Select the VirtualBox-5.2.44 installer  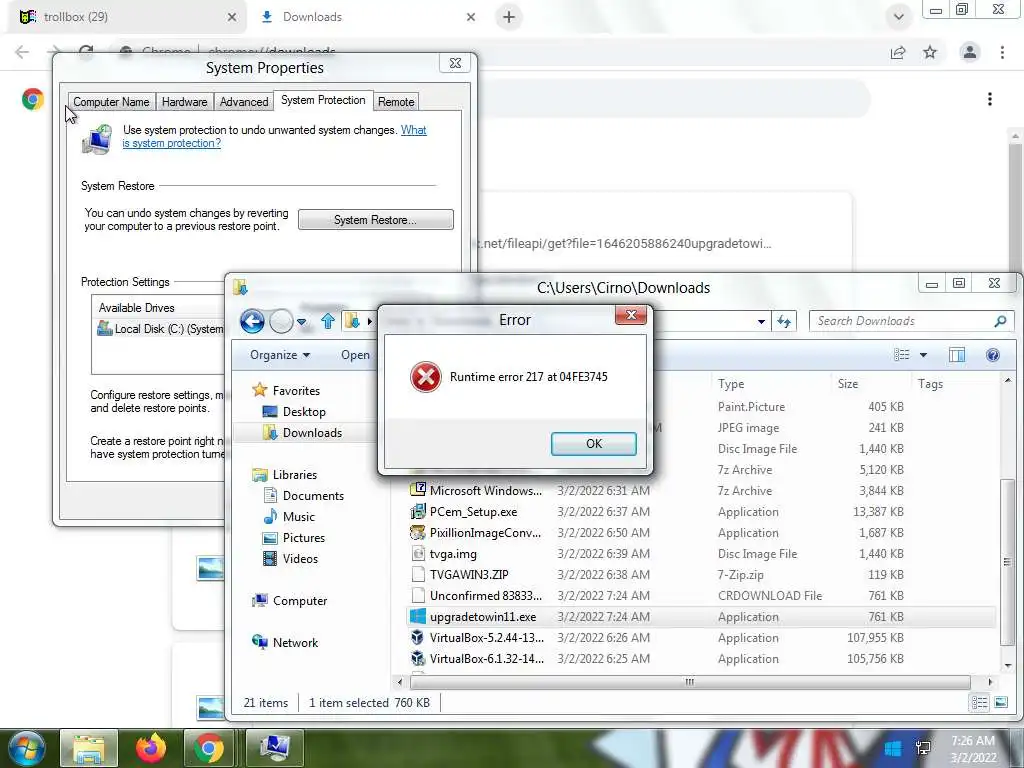point(486,637)
